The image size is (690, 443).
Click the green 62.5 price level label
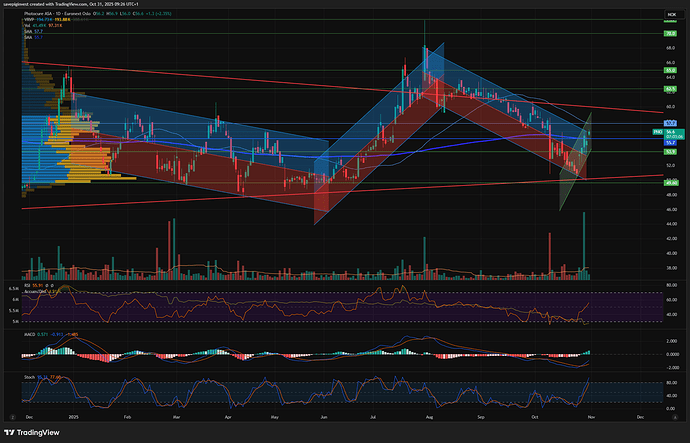671,88
